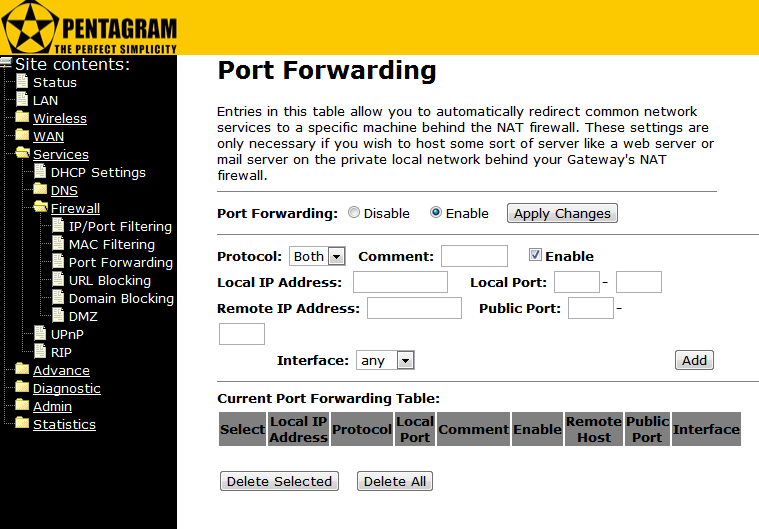Click the Local IP Address input field
The height and width of the screenshot is (529, 759).
400,282
